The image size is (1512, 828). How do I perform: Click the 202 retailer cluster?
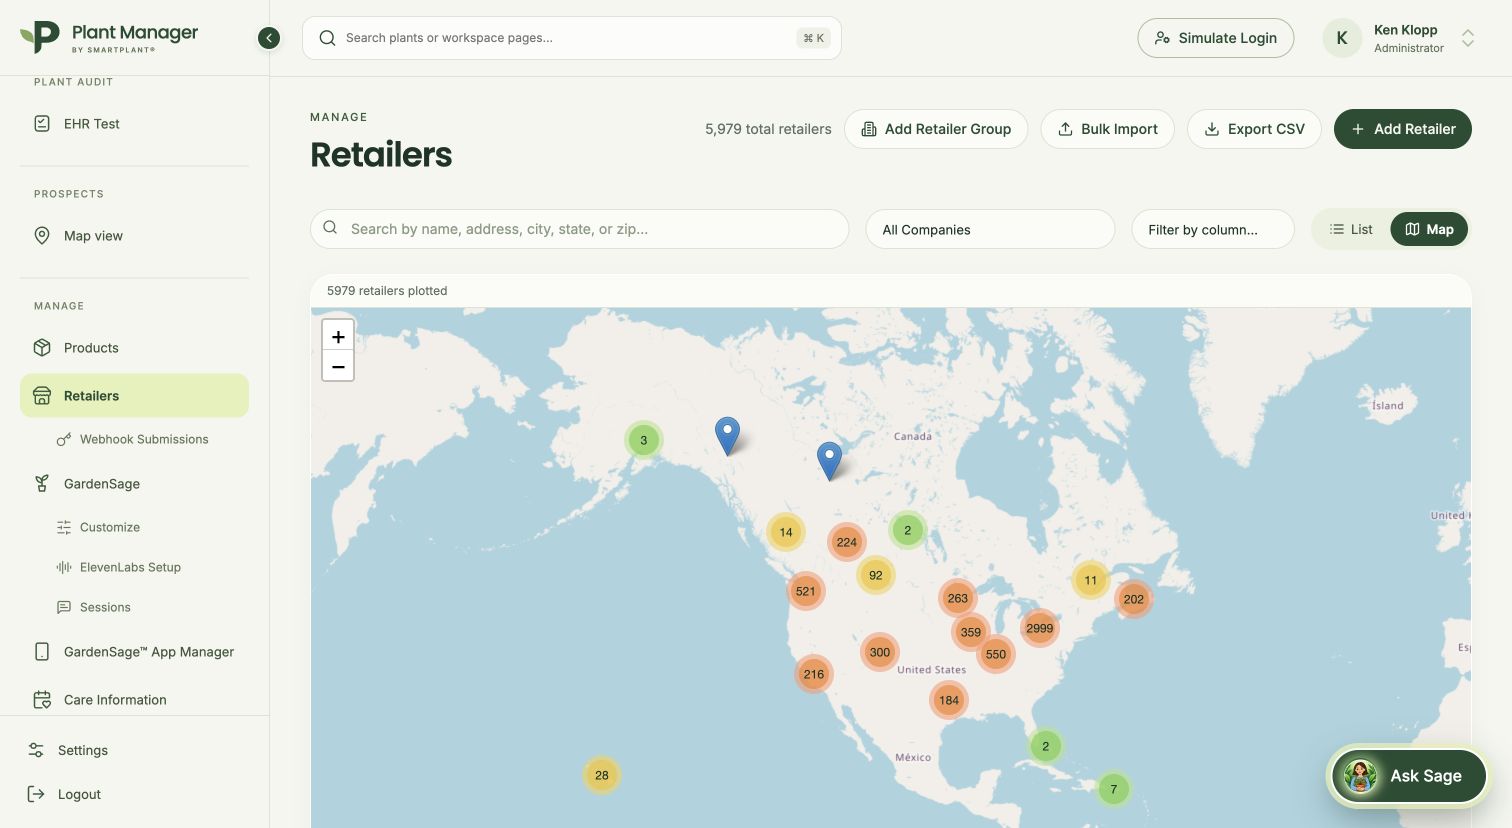coord(1134,599)
